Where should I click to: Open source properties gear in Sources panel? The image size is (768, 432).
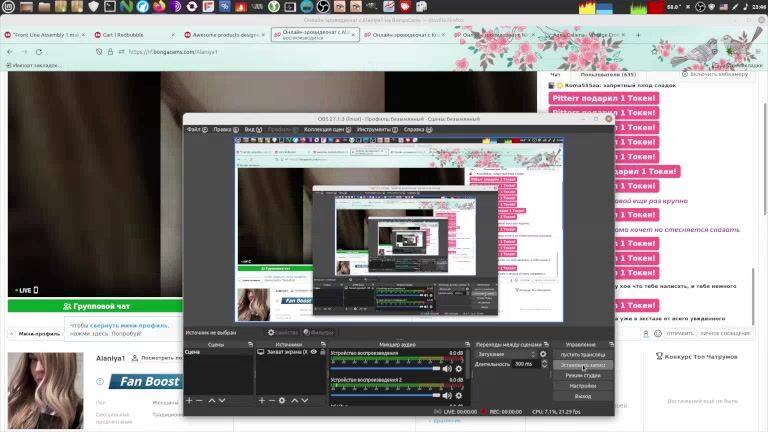pos(282,400)
